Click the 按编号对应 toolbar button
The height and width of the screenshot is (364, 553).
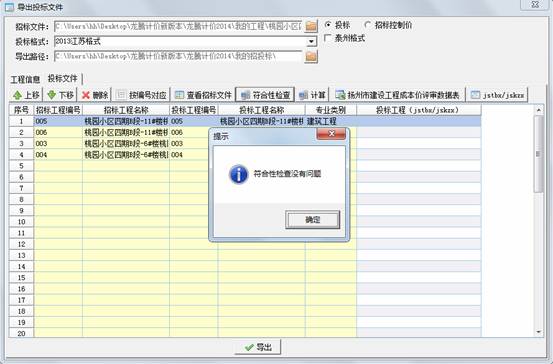tap(142, 95)
